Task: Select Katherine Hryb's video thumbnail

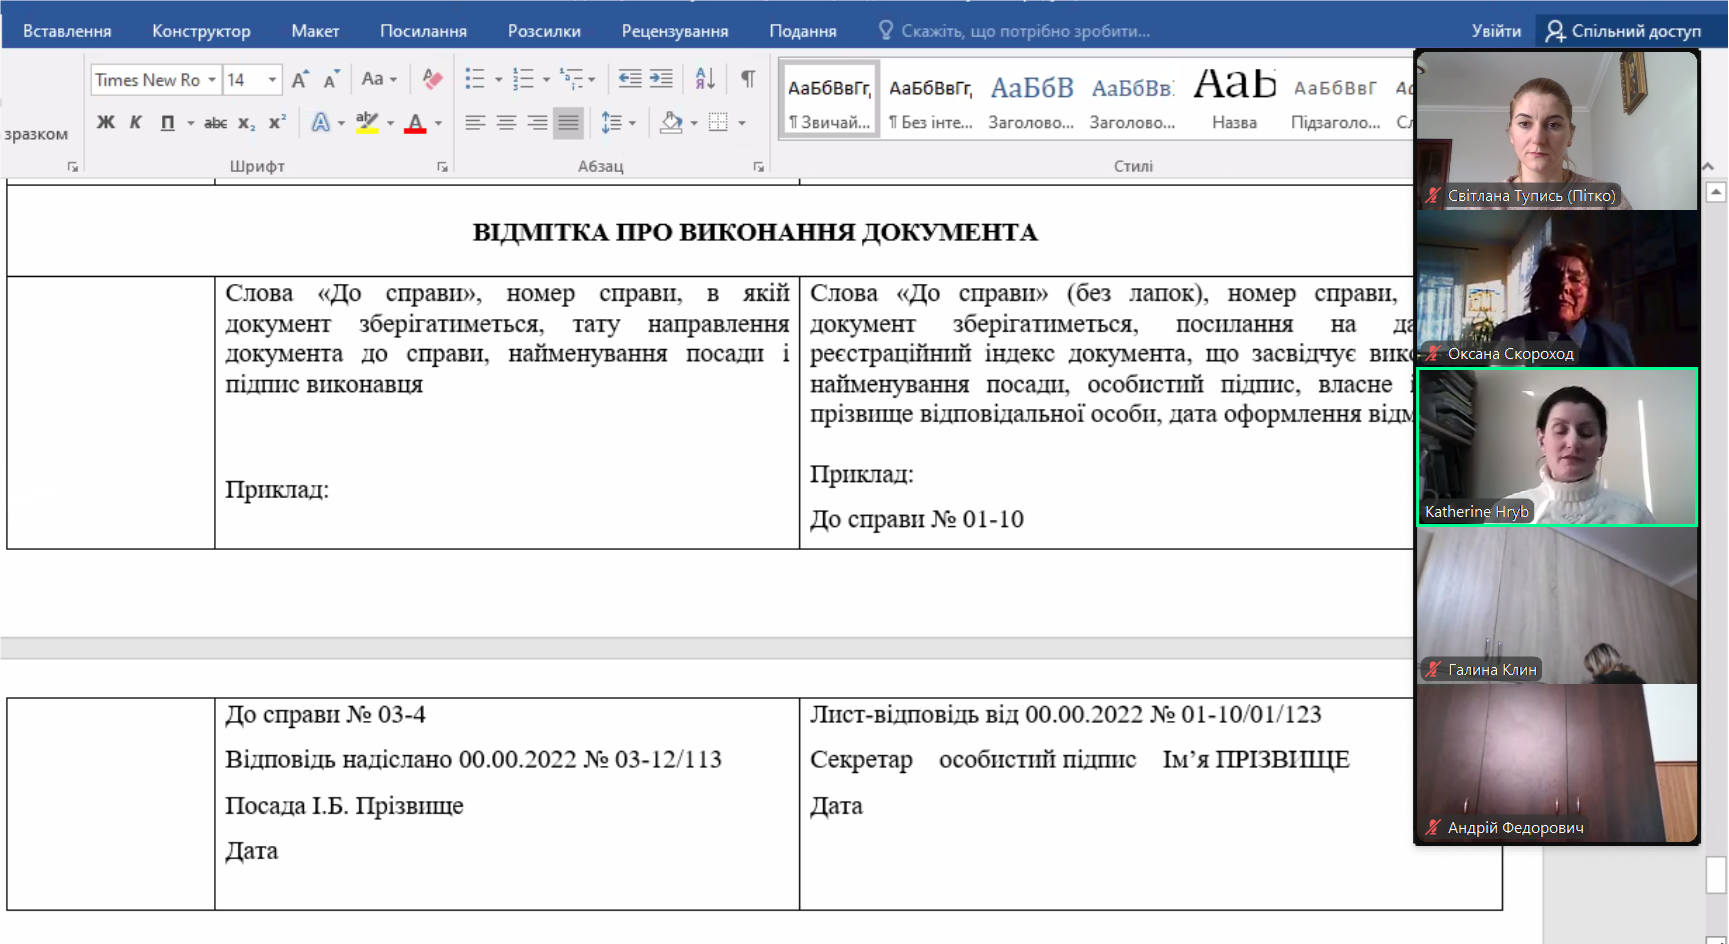Action: [1556, 447]
